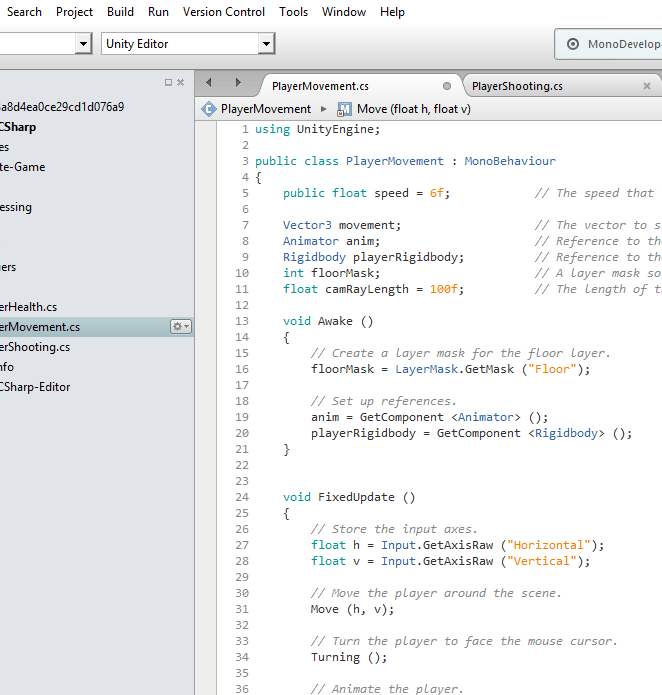
Task: Open the Unity Editor target dropdown
Action: tap(188, 43)
